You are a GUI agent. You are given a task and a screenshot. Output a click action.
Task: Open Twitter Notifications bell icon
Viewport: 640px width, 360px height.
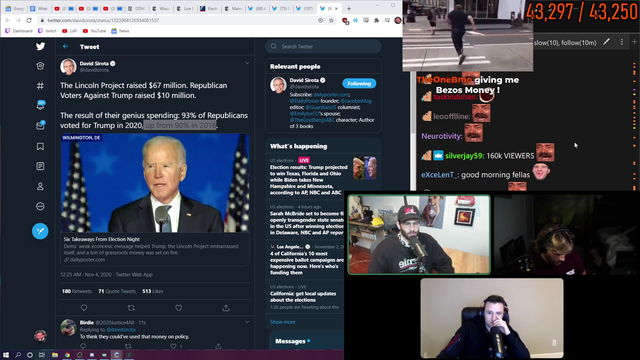click(40, 105)
